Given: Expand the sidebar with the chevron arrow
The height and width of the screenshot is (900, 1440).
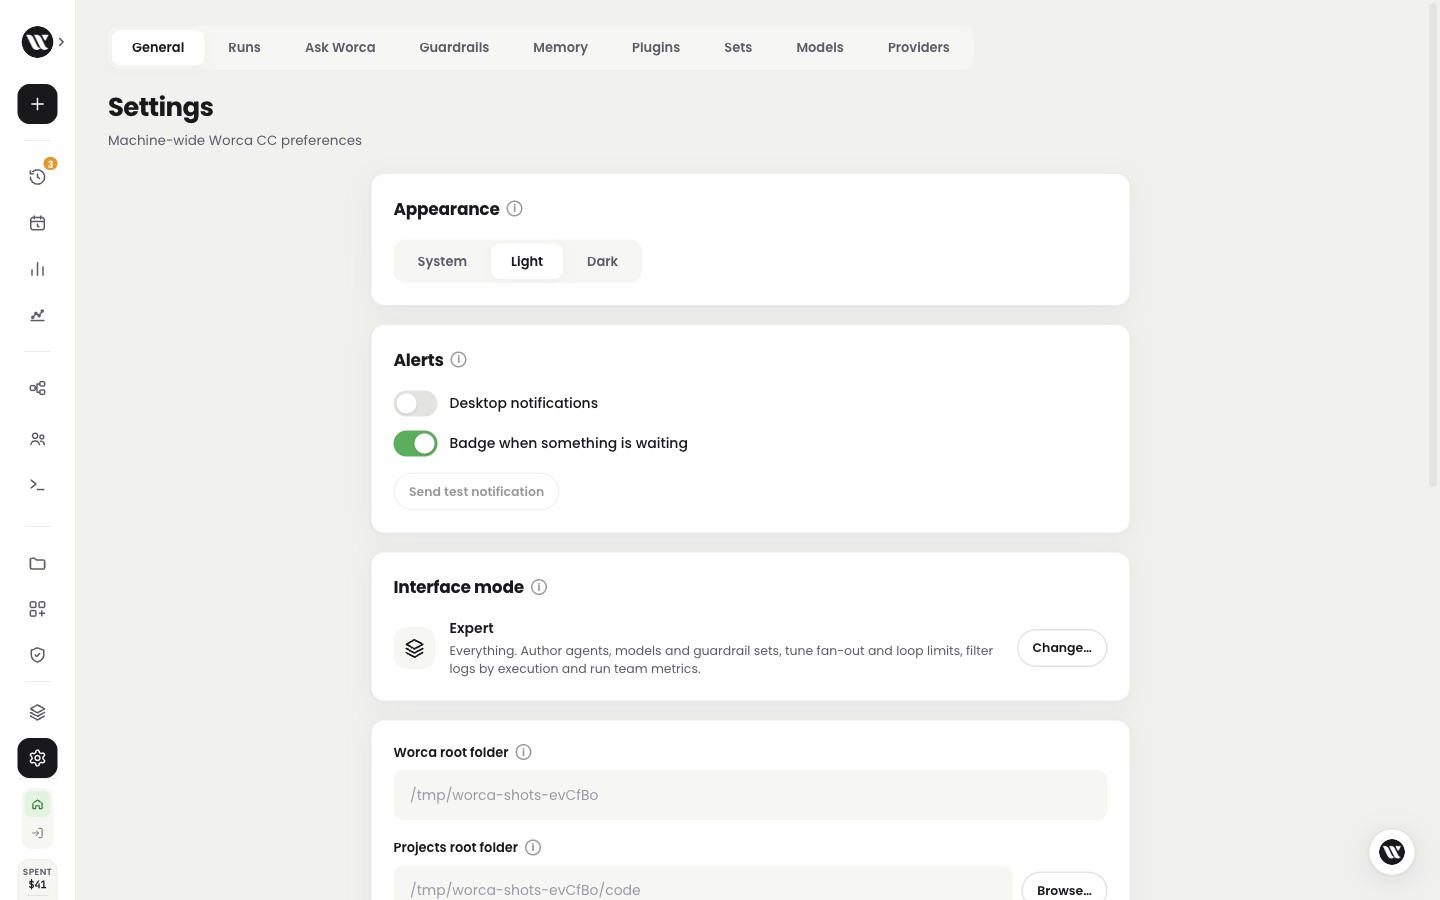Looking at the screenshot, I should click(x=62, y=42).
